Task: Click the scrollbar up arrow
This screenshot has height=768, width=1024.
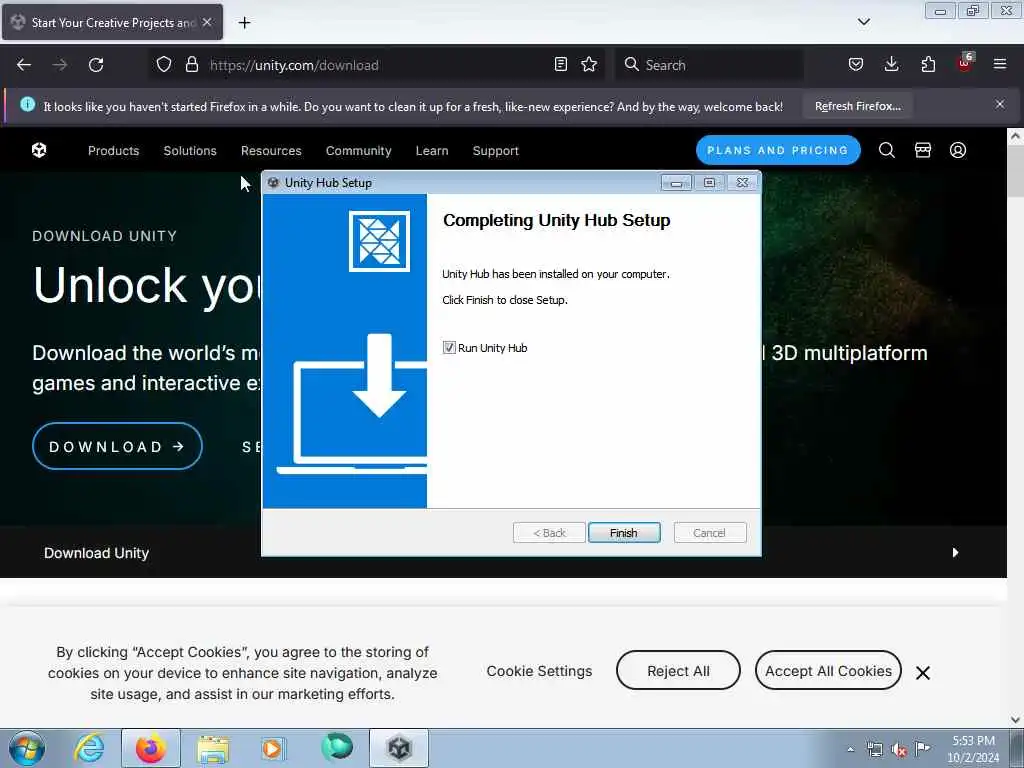Action: click(1016, 136)
